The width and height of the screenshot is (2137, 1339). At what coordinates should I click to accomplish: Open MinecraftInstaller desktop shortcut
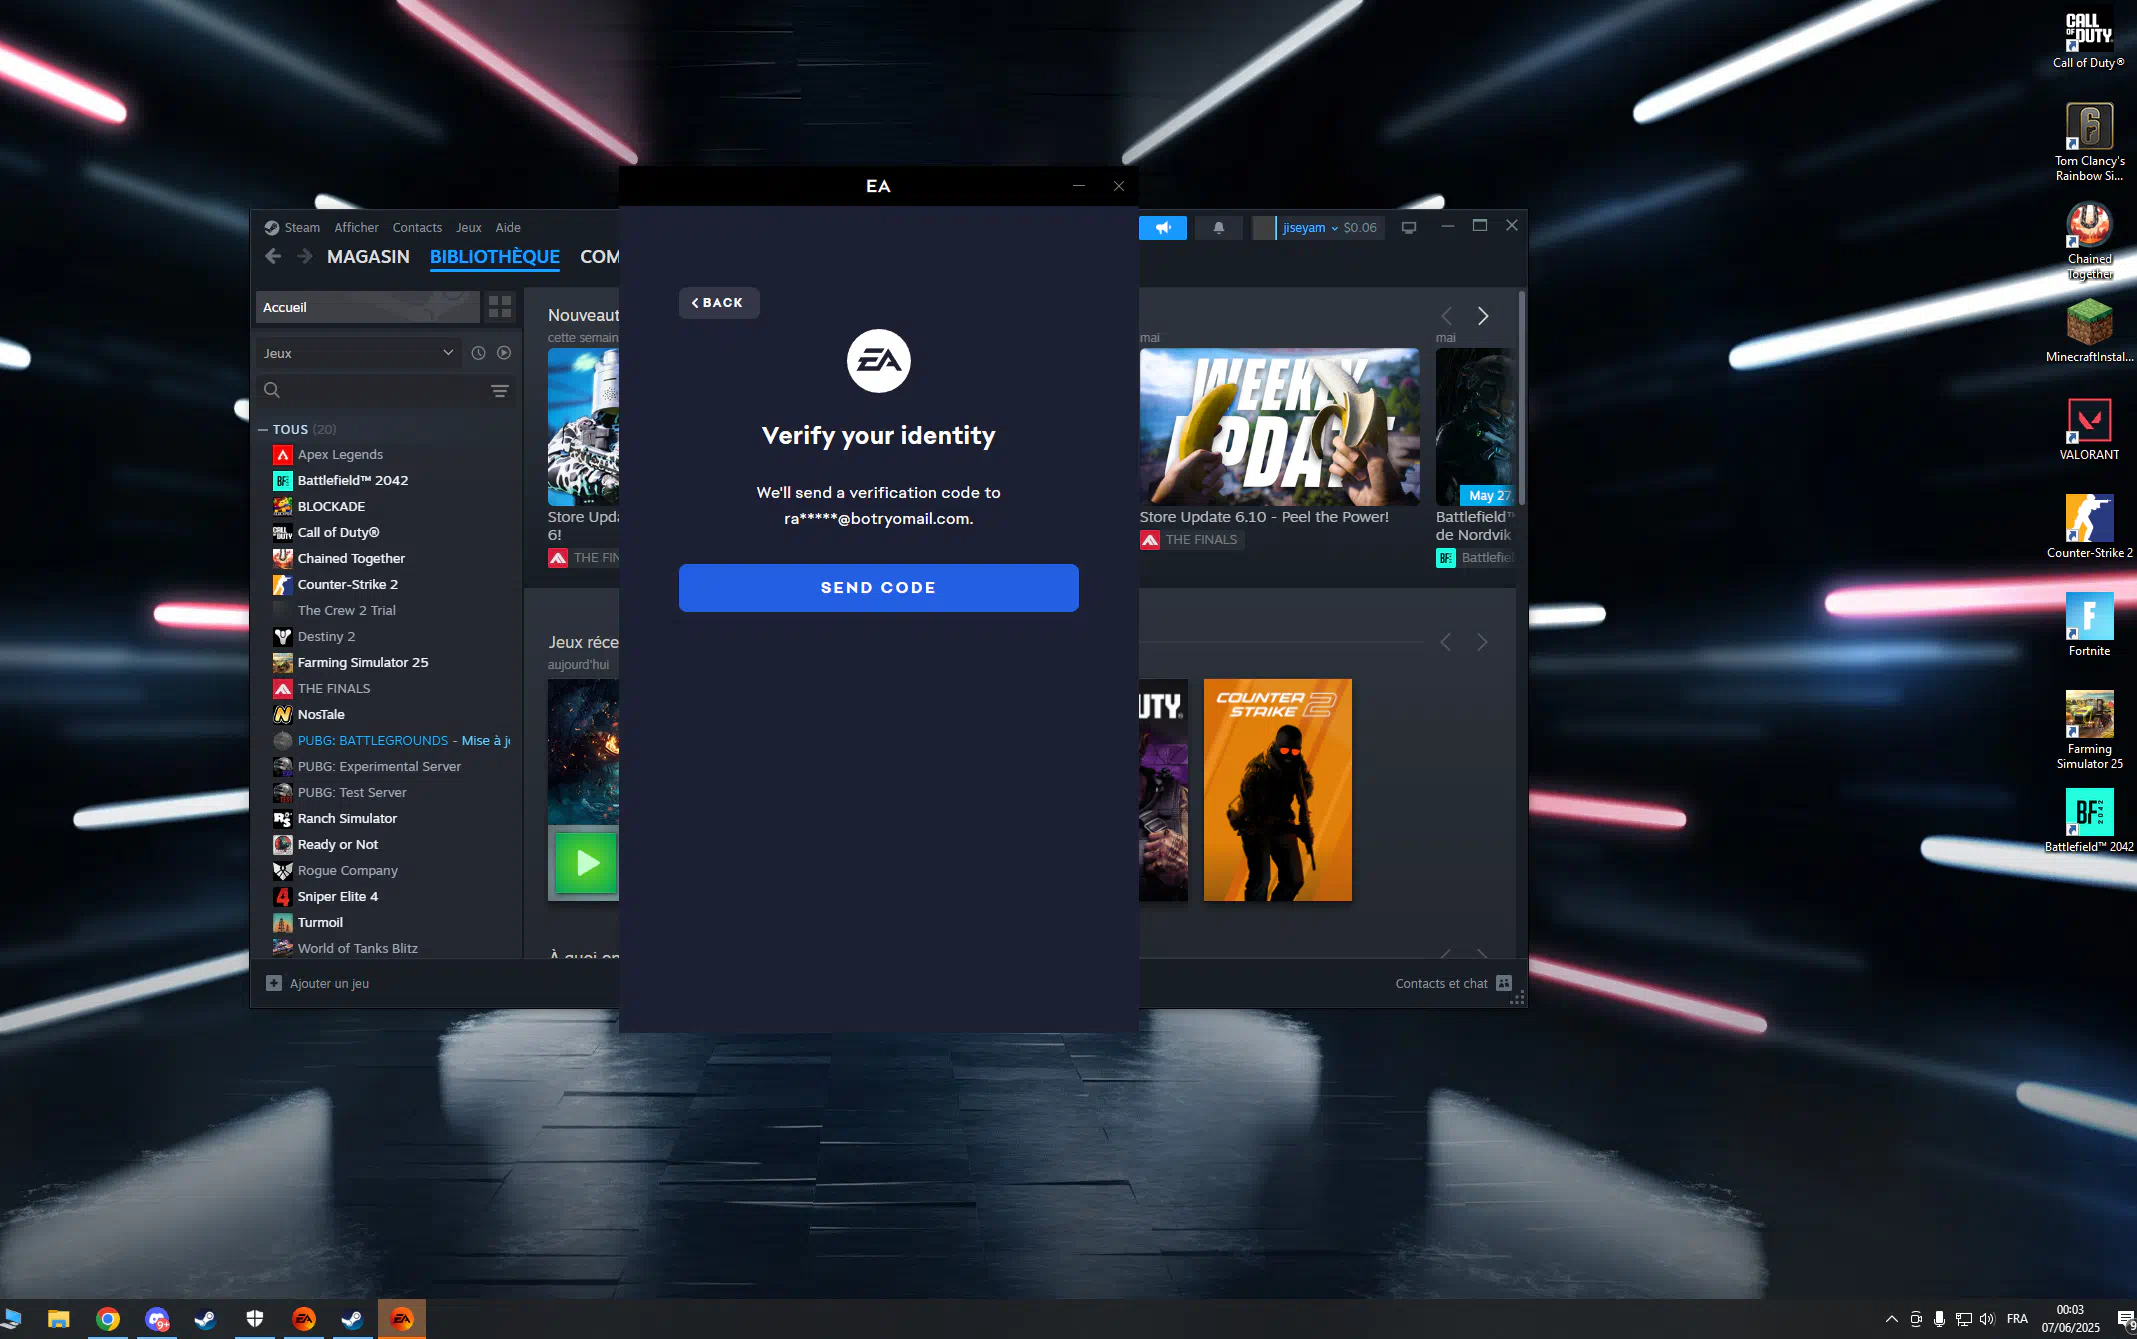(x=2089, y=331)
